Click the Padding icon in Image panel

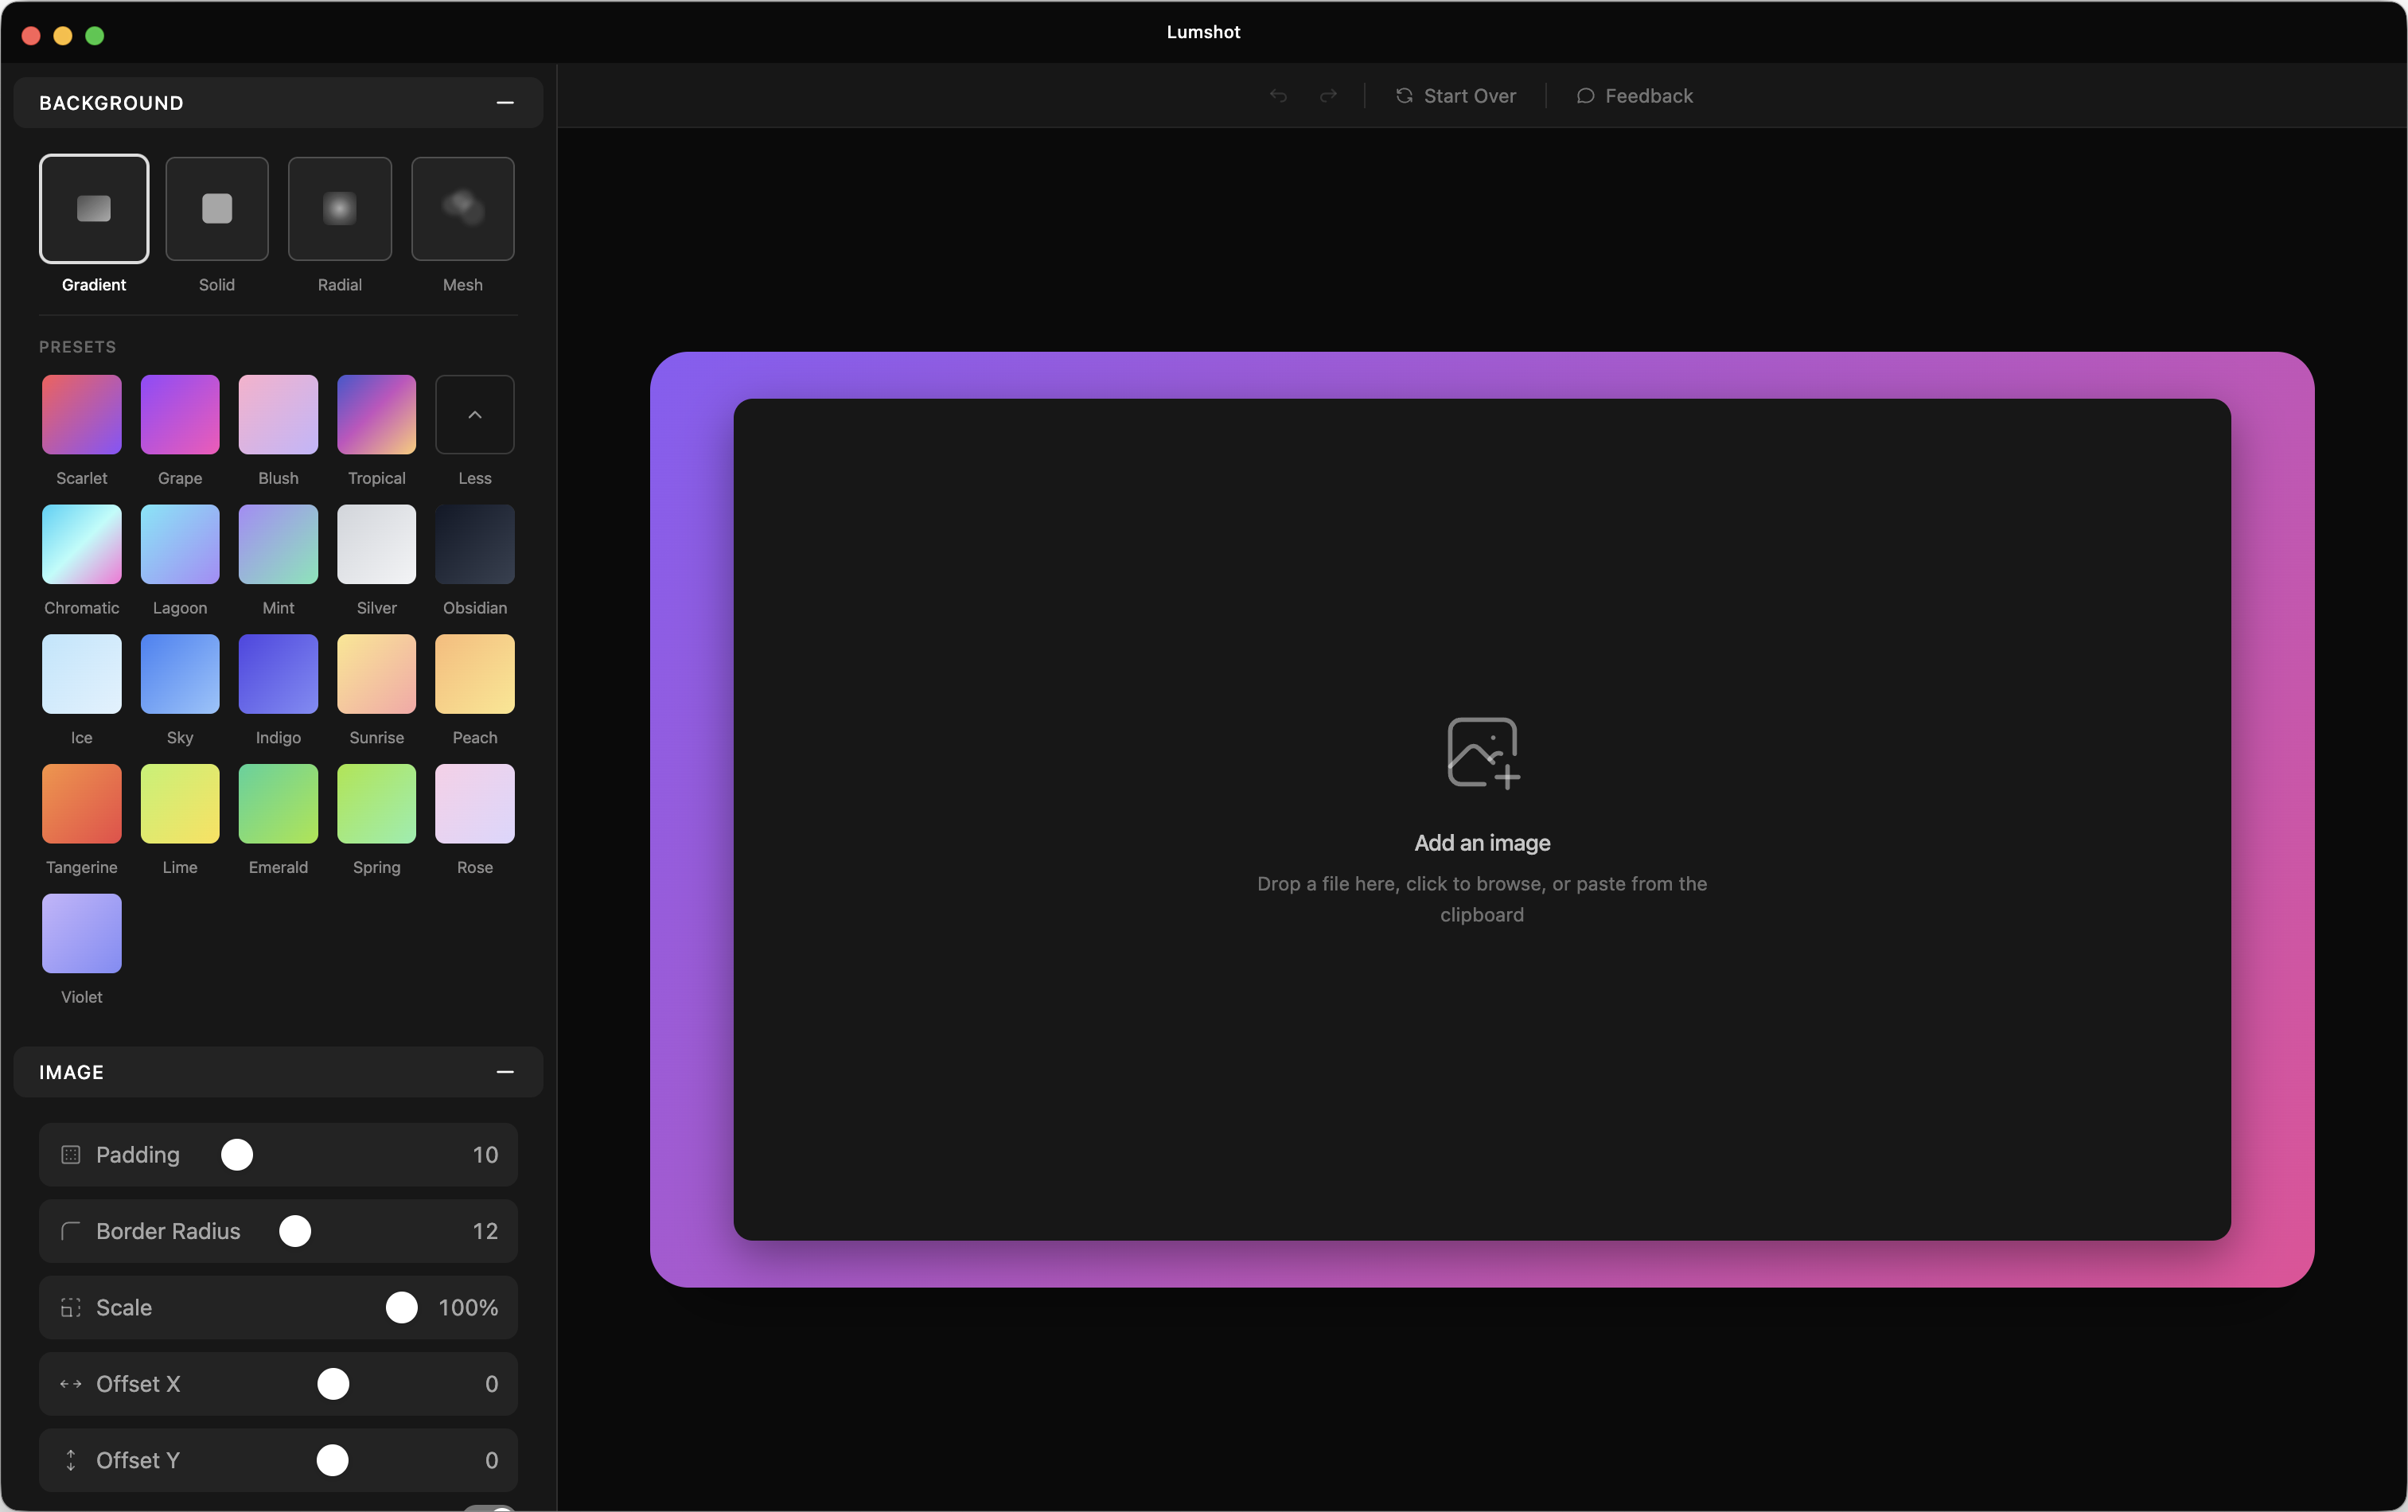(70, 1155)
